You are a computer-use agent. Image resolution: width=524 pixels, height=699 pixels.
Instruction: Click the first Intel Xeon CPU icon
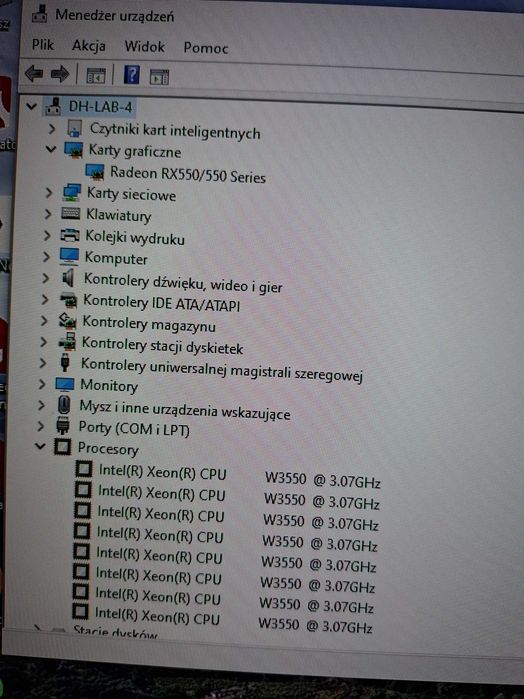[x=84, y=469]
